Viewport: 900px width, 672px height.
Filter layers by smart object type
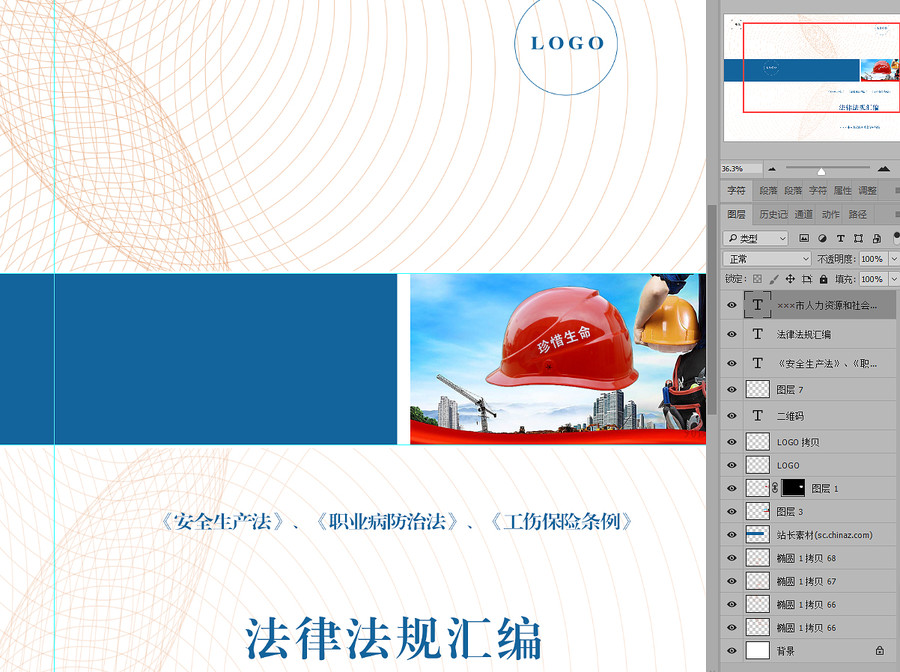[876, 238]
